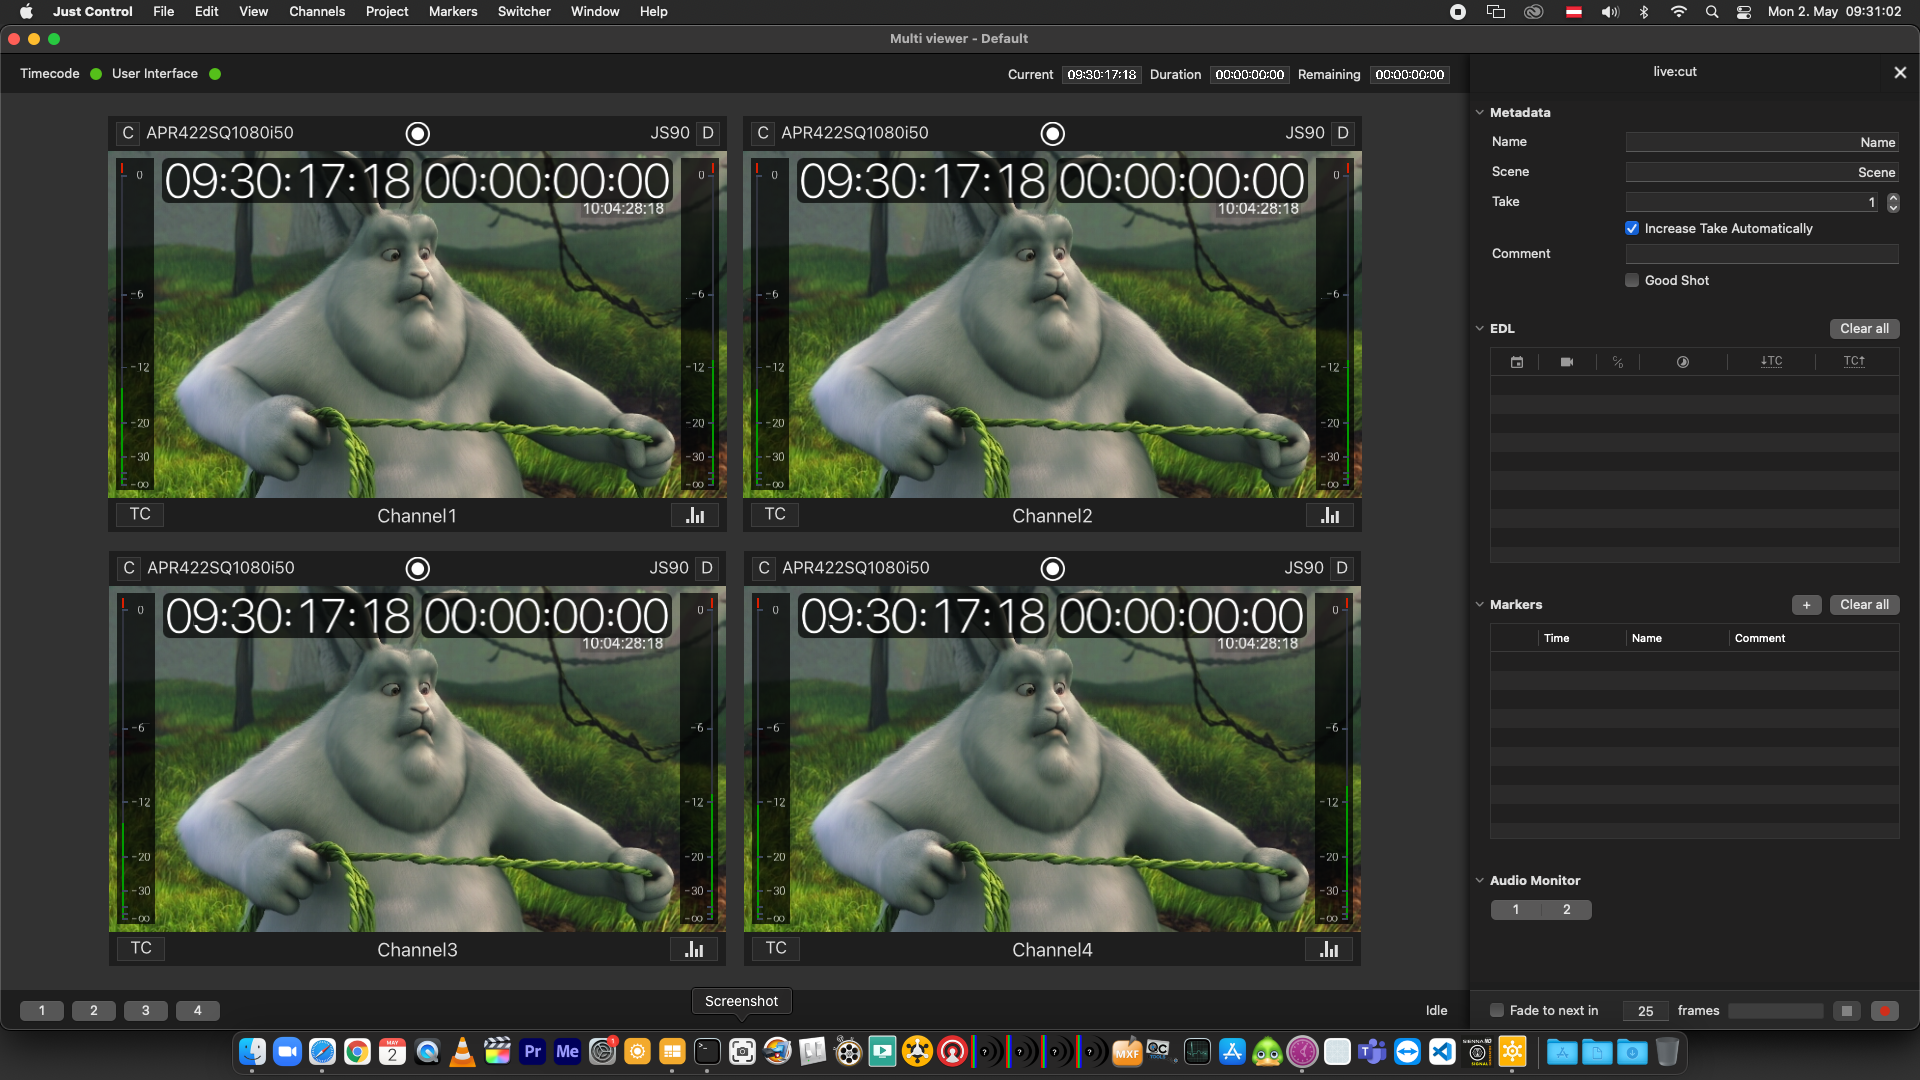Select channel button 3 at bottom left
This screenshot has width=1920, height=1080.
click(x=146, y=1010)
